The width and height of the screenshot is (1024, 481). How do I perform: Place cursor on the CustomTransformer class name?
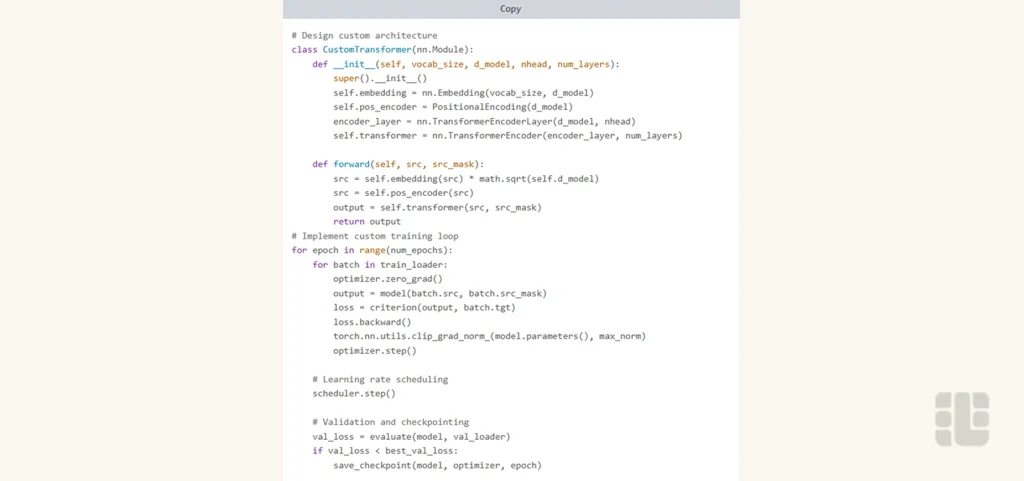point(366,49)
